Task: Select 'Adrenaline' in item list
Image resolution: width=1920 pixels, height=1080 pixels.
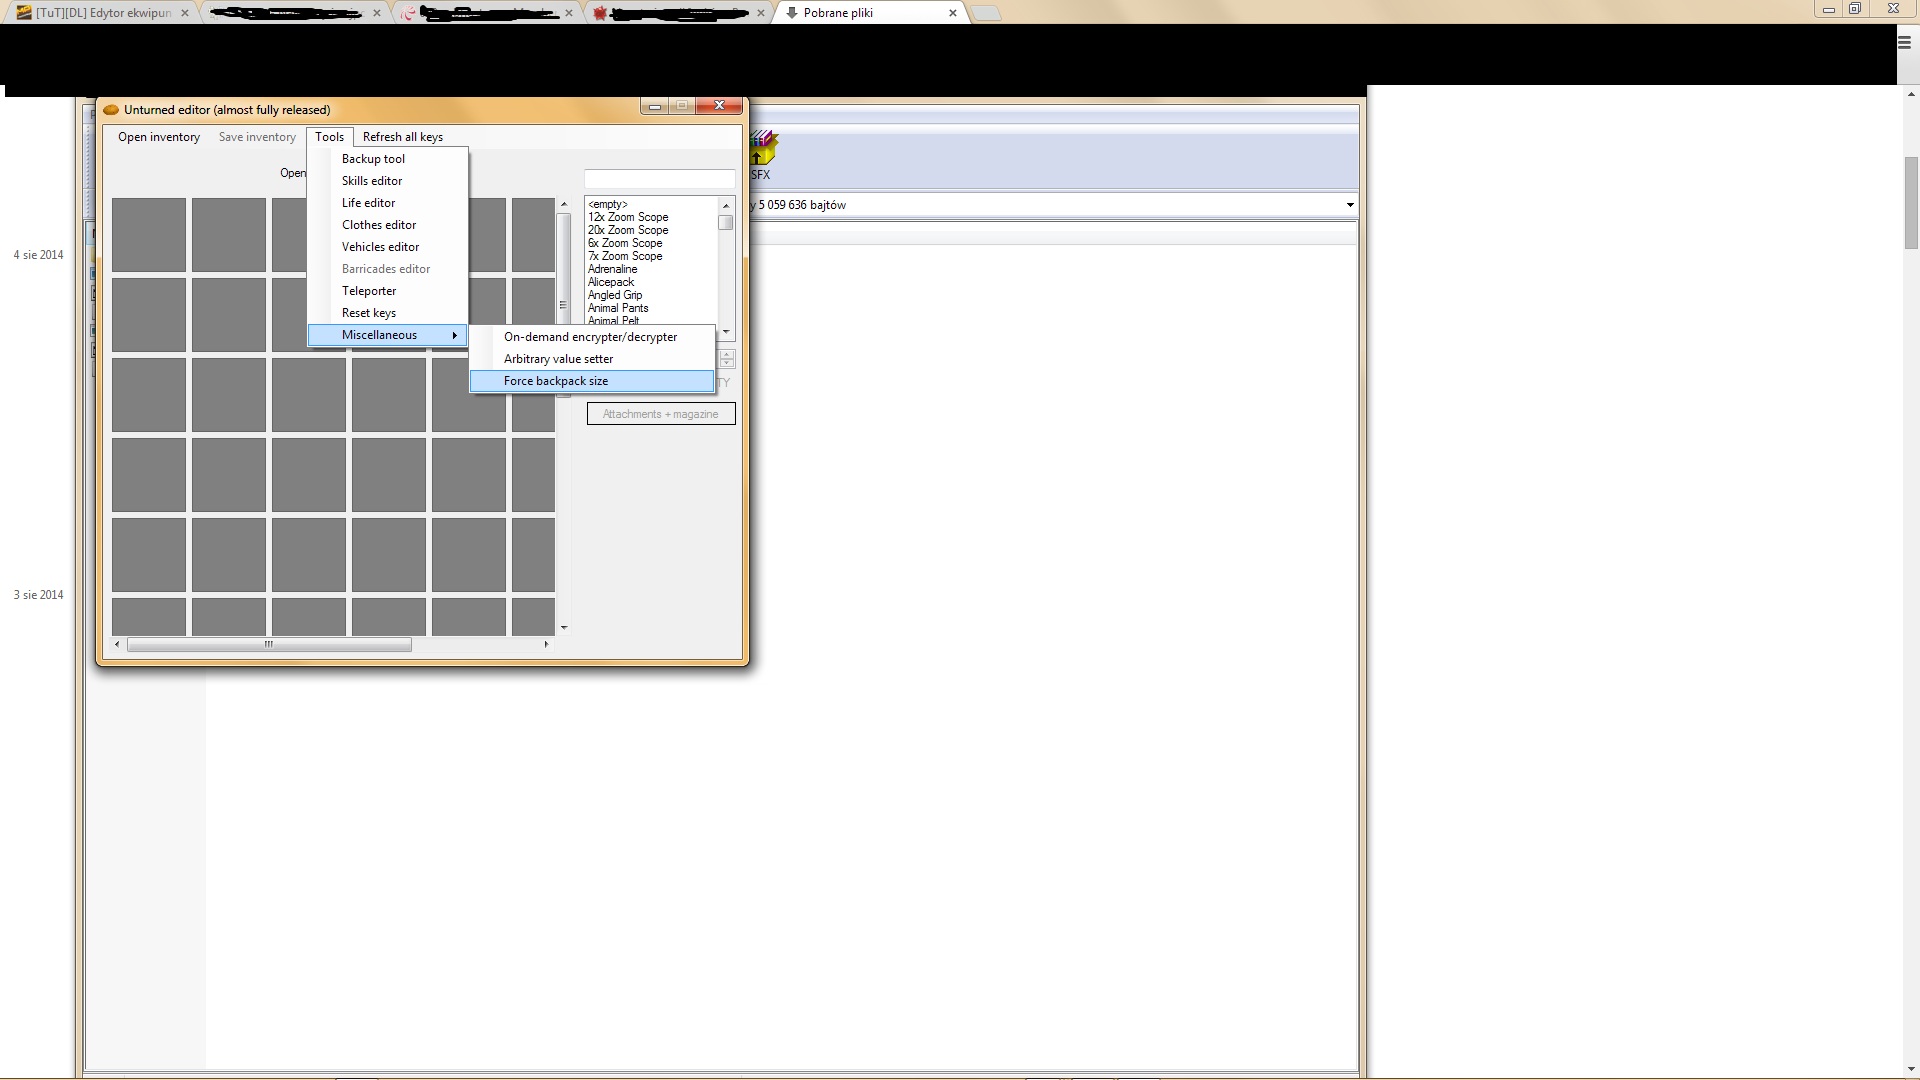Action: click(651, 269)
